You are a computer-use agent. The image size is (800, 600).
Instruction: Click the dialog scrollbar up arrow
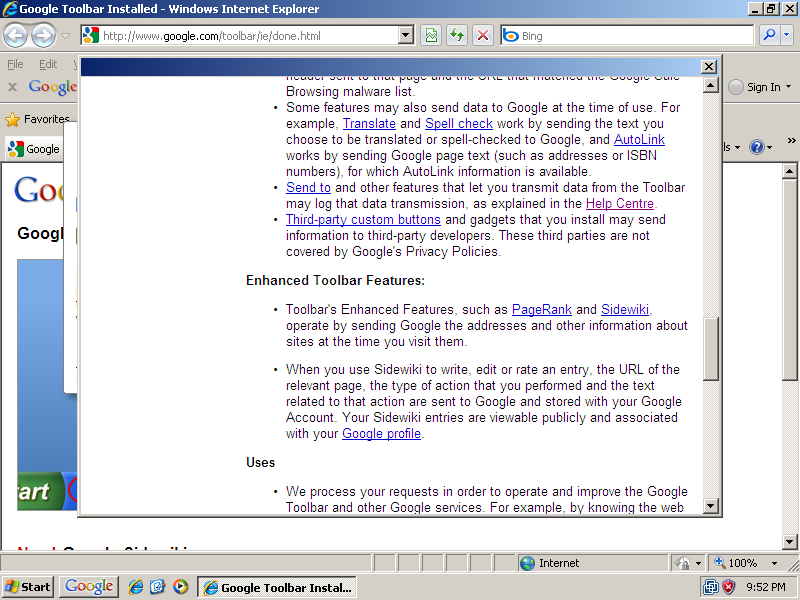711,85
